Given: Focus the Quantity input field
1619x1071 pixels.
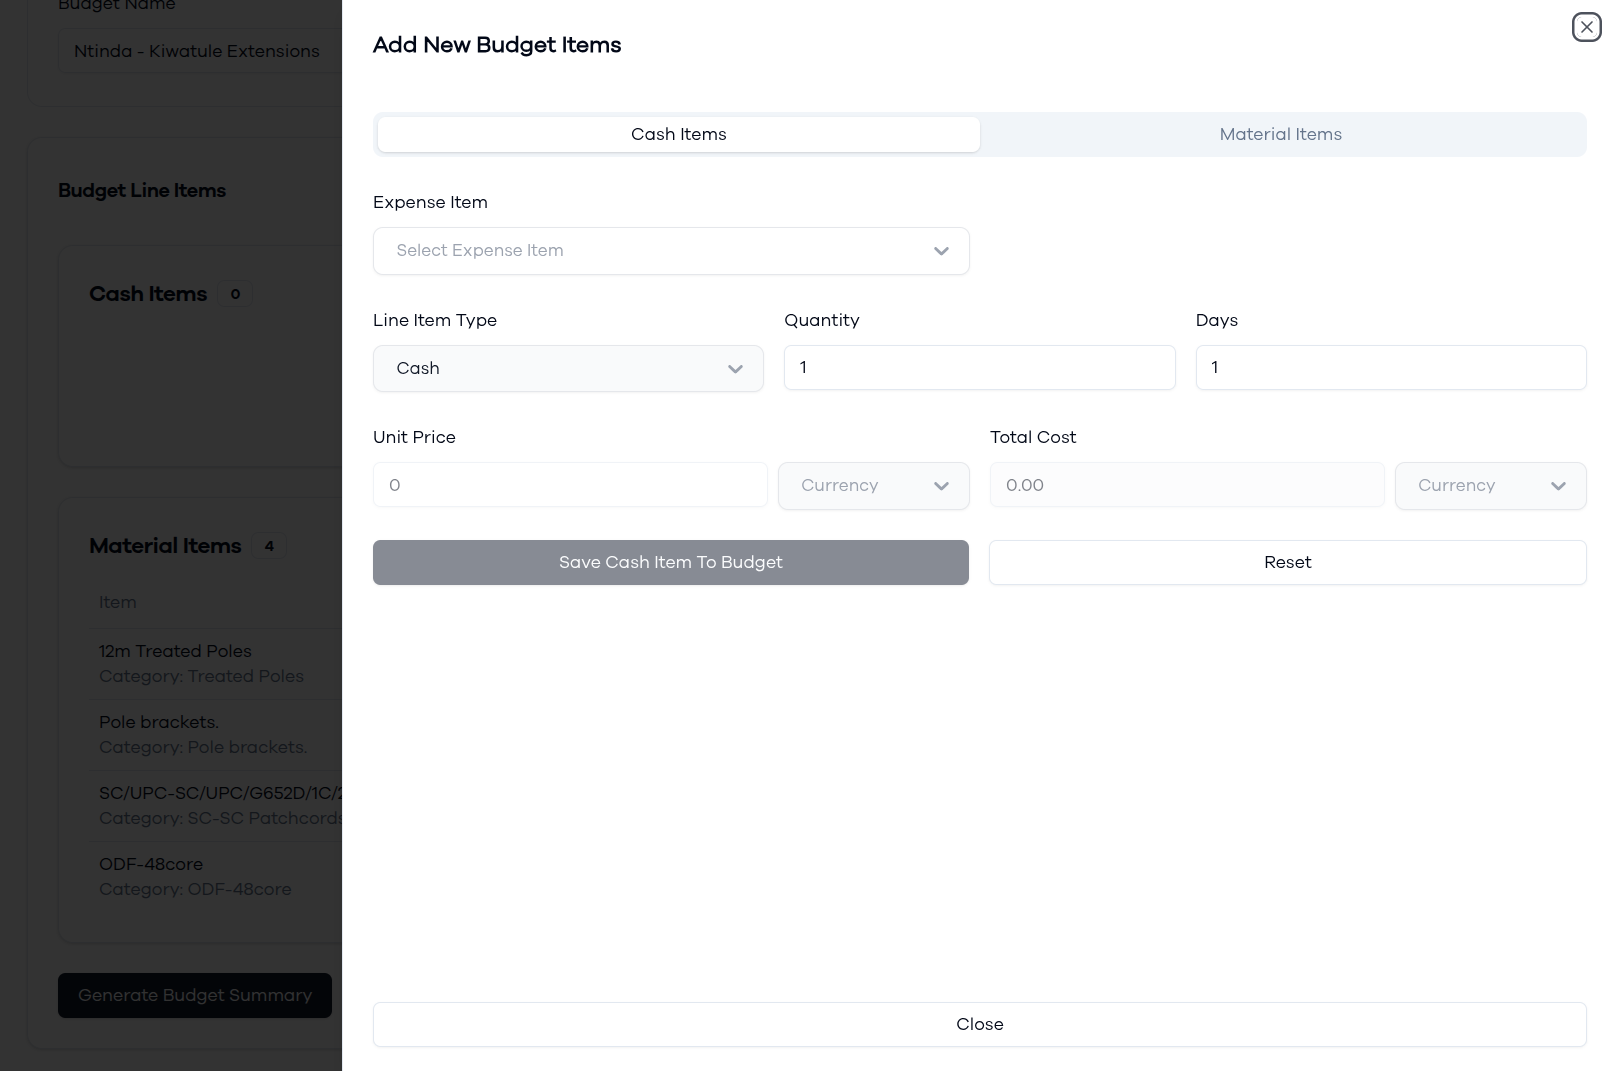Looking at the screenshot, I should [979, 368].
